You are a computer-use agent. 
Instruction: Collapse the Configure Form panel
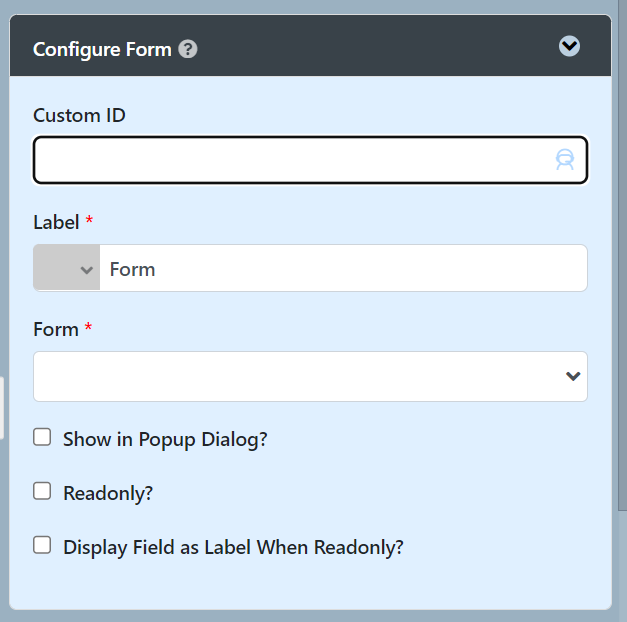coord(569,46)
